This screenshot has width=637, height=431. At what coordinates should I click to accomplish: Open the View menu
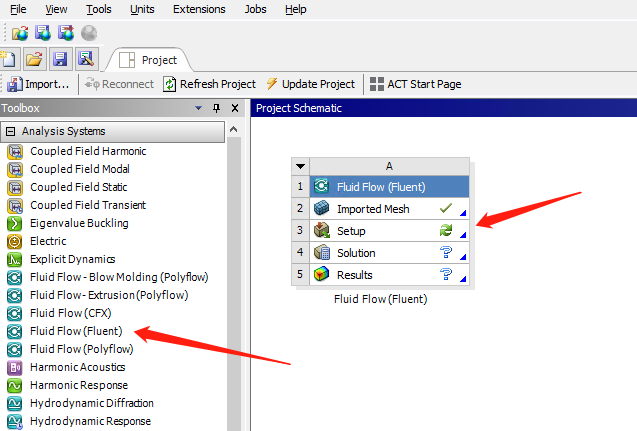click(x=56, y=9)
